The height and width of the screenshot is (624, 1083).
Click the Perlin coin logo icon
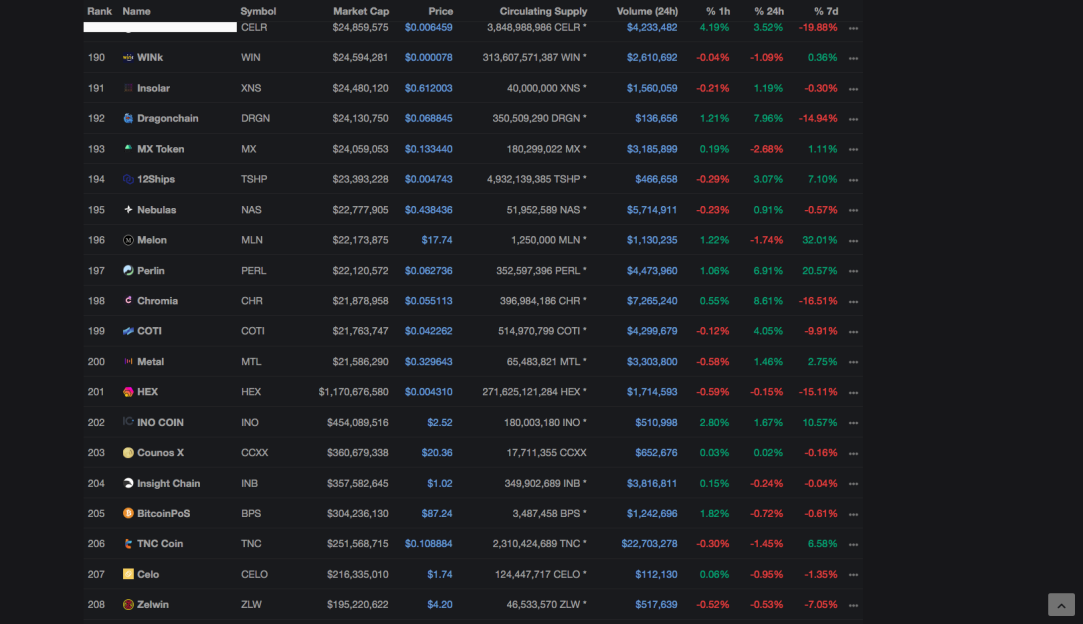point(128,270)
